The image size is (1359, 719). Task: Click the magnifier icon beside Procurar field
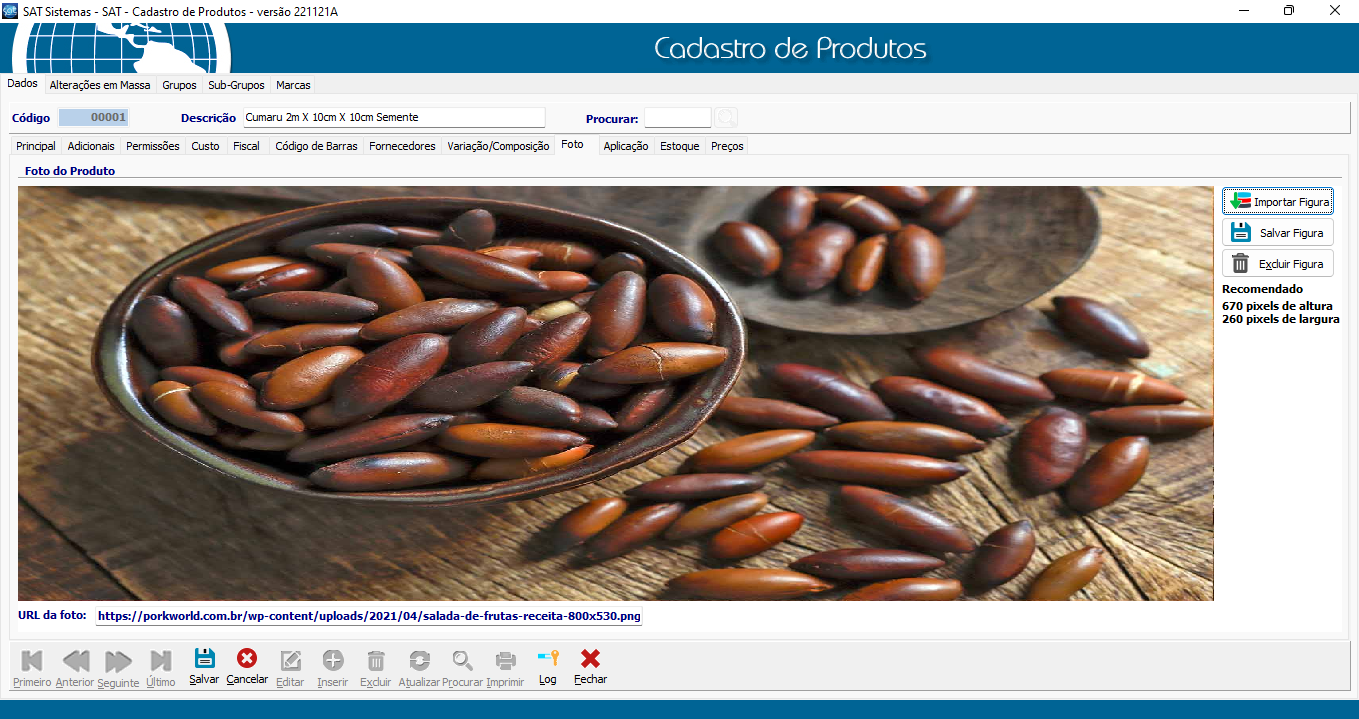727,118
